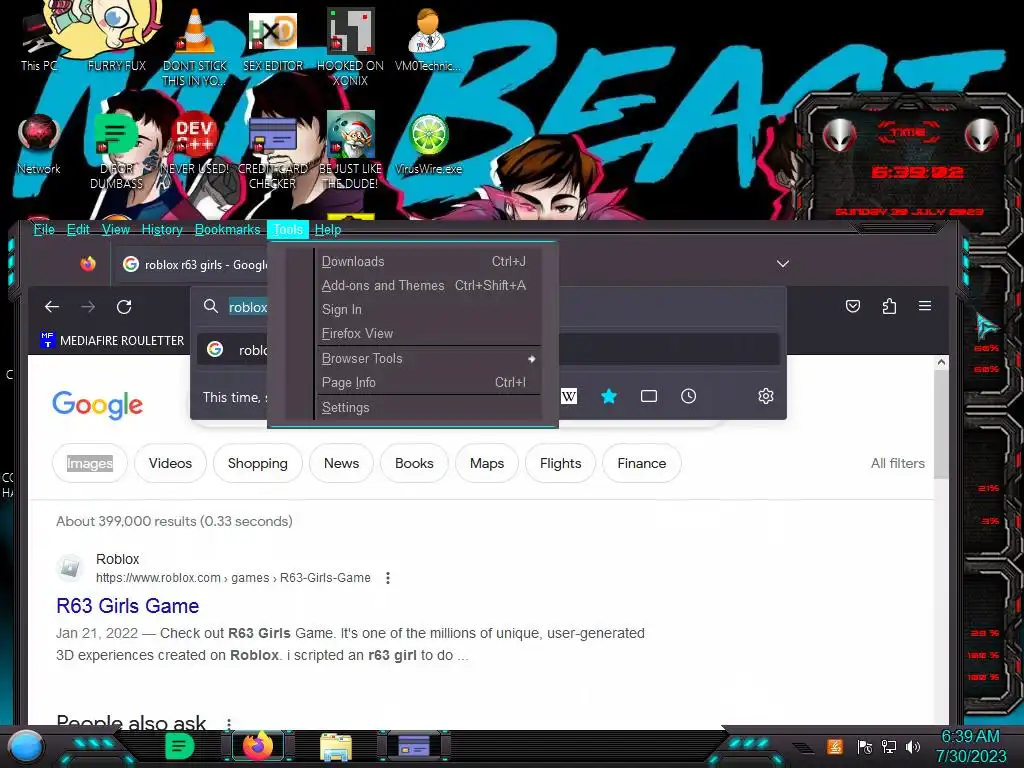Click the Wikipedia search engine shortcut
This screenshot has height=768, width=1024.
tap(569, 396)
